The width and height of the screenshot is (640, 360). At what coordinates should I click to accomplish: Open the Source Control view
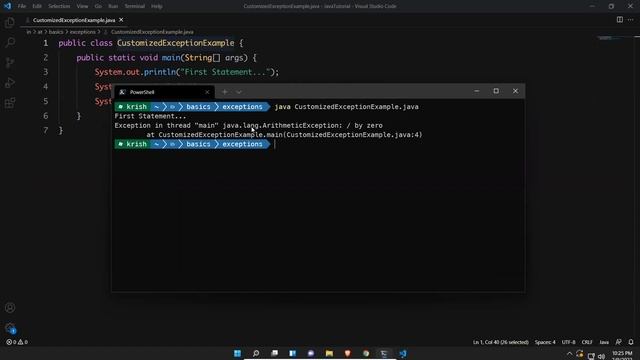pos(10,62)
